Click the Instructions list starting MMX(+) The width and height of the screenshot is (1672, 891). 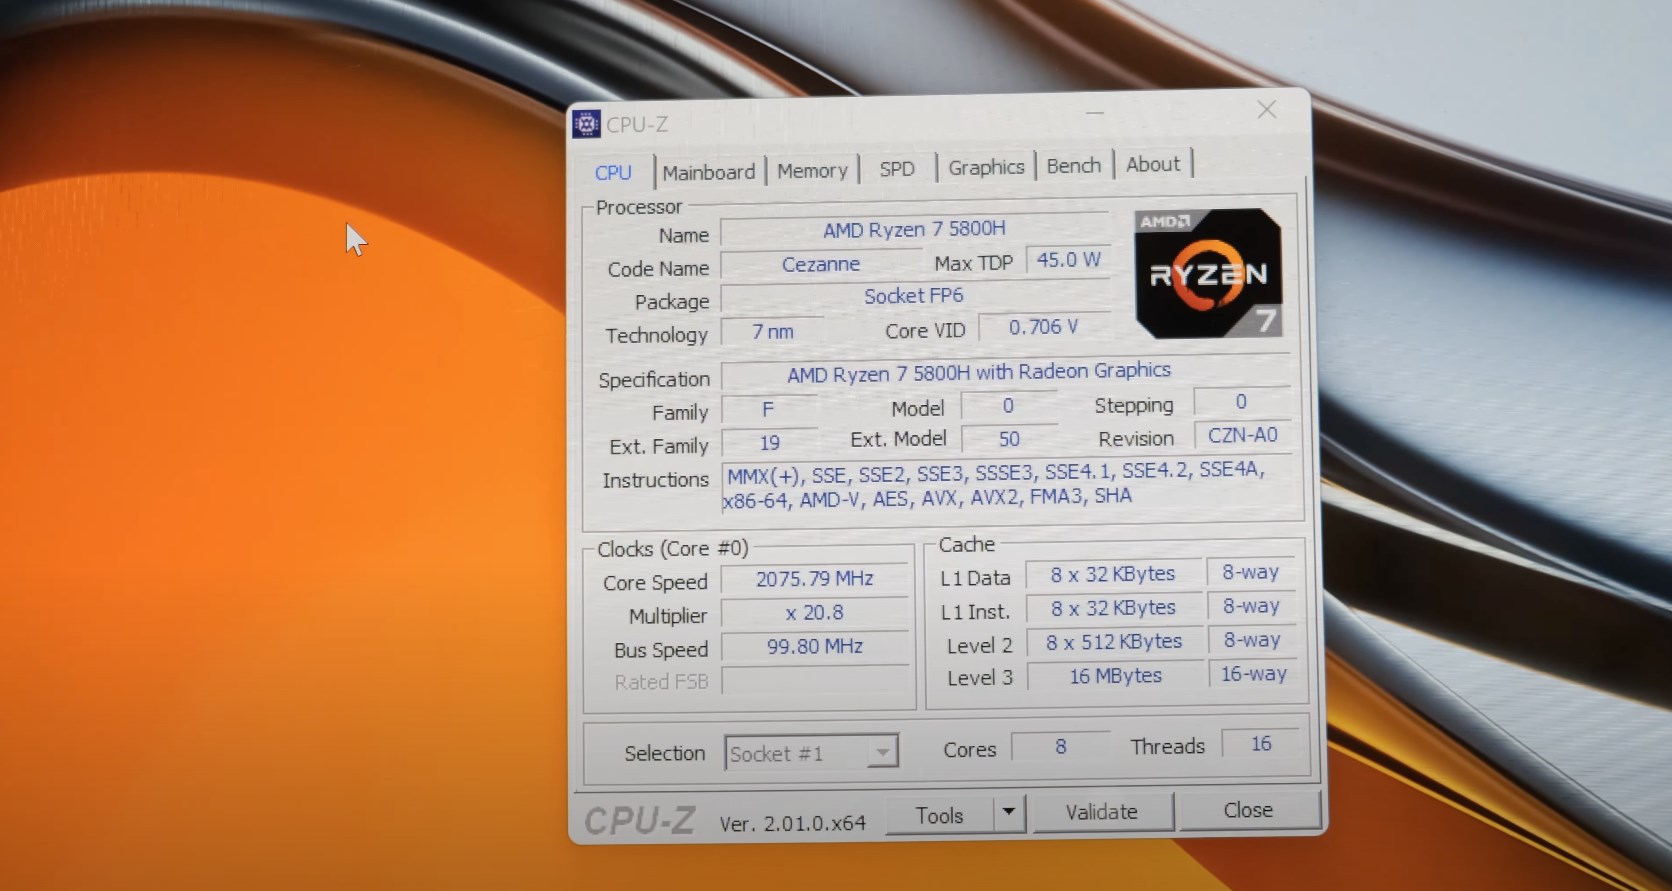click(1008, 484)
